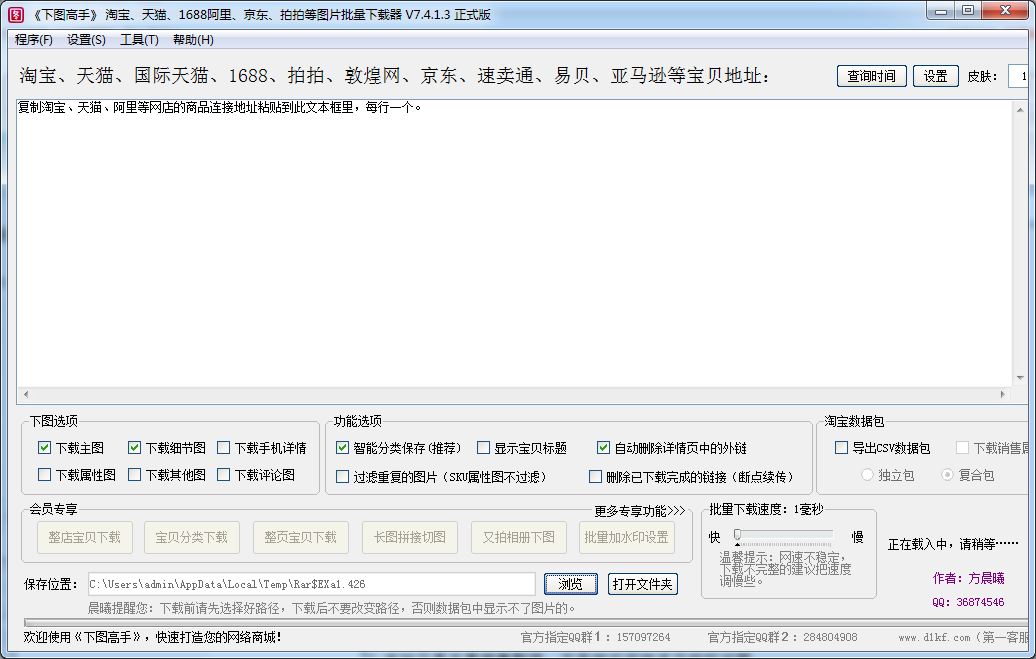Click the 整页宝贝下载 button
The height and width of the screenshot is (659, 1036).
click(x=301, y=537)
